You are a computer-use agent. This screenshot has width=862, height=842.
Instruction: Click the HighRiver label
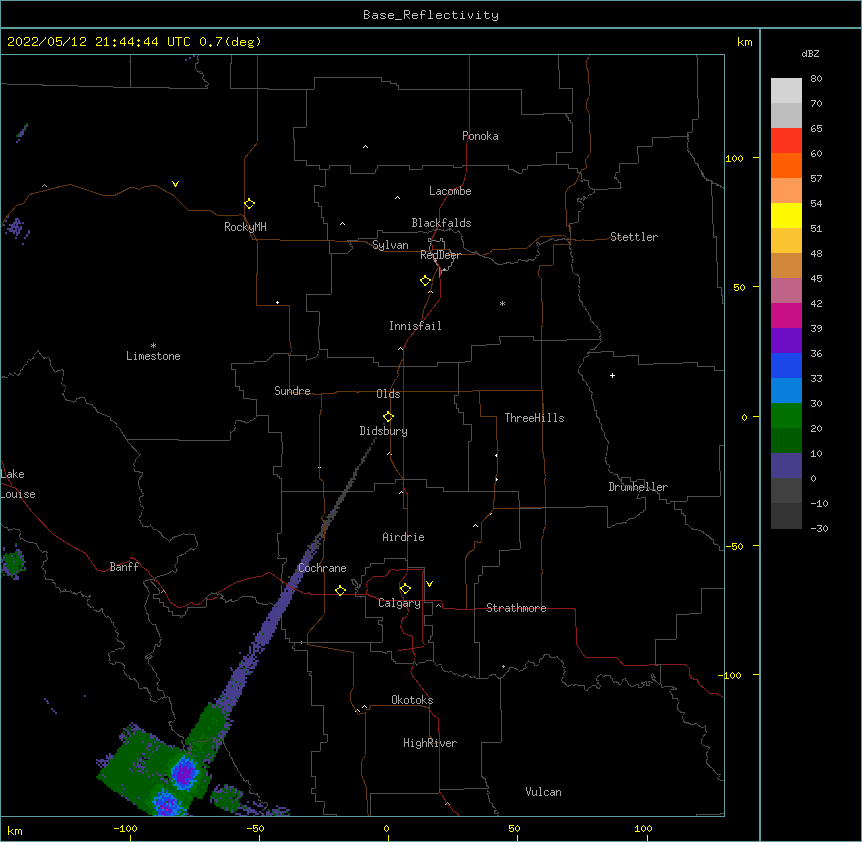(x=430, y=743)
